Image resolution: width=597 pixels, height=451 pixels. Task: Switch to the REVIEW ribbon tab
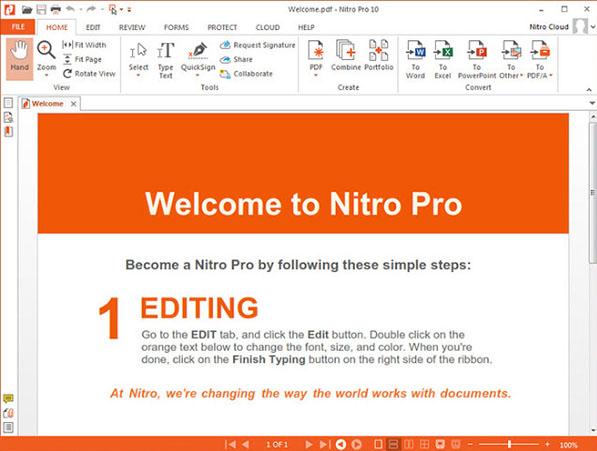132,27
